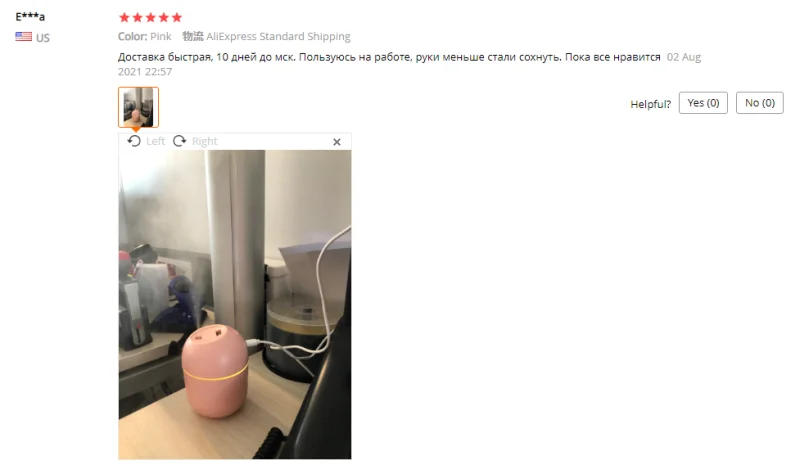800x474 pixels.
Task: Click the "Color: Pink" variant text
Action: (x=144, y=36)
